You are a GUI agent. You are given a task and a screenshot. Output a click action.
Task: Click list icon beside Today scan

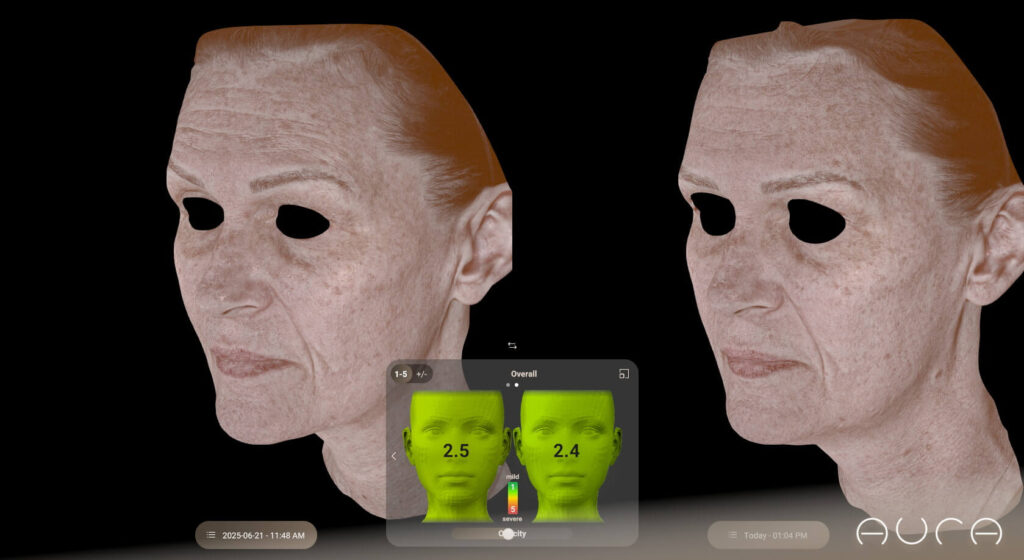click(721, 535)
